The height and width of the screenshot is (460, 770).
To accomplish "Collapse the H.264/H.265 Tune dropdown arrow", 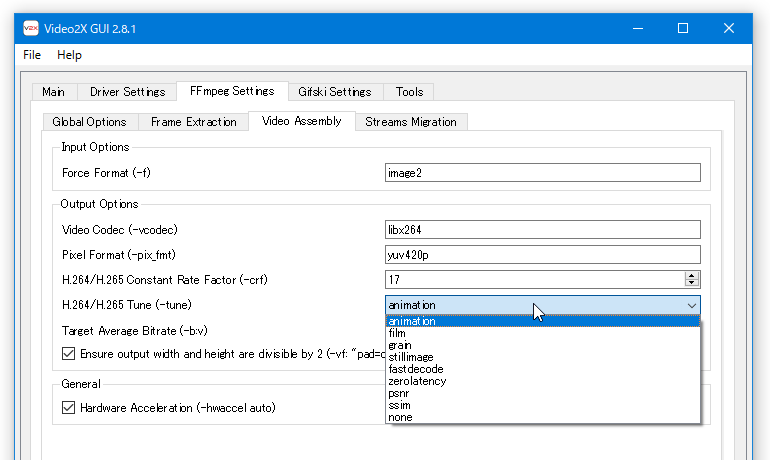I will click(x=691, y=305).
